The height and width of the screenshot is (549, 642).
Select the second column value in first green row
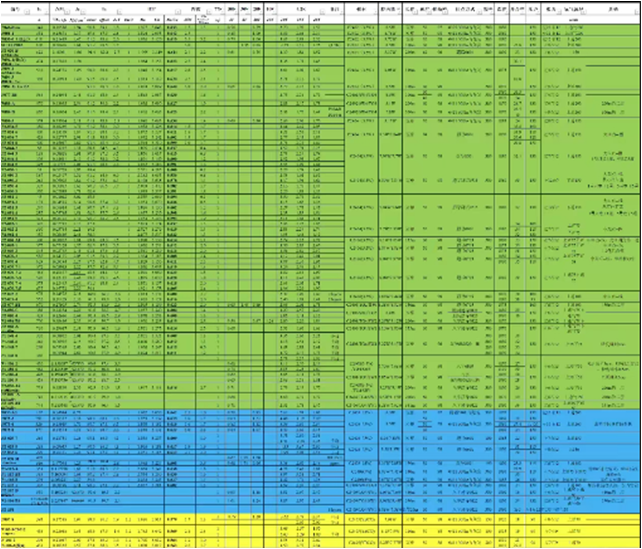pyautogui.click(x=38, y=27)
